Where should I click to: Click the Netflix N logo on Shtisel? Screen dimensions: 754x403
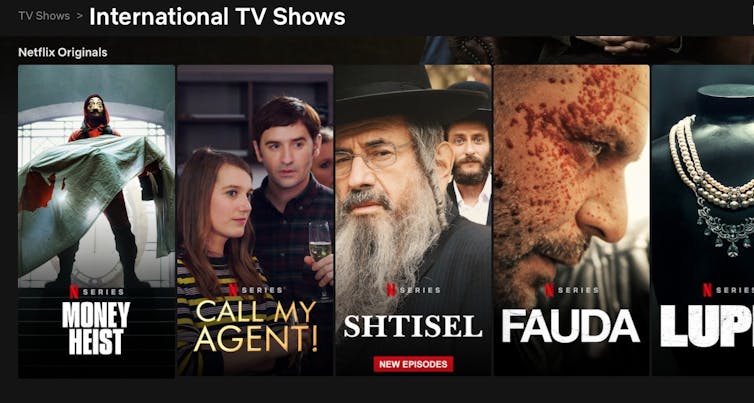(391, 290)
